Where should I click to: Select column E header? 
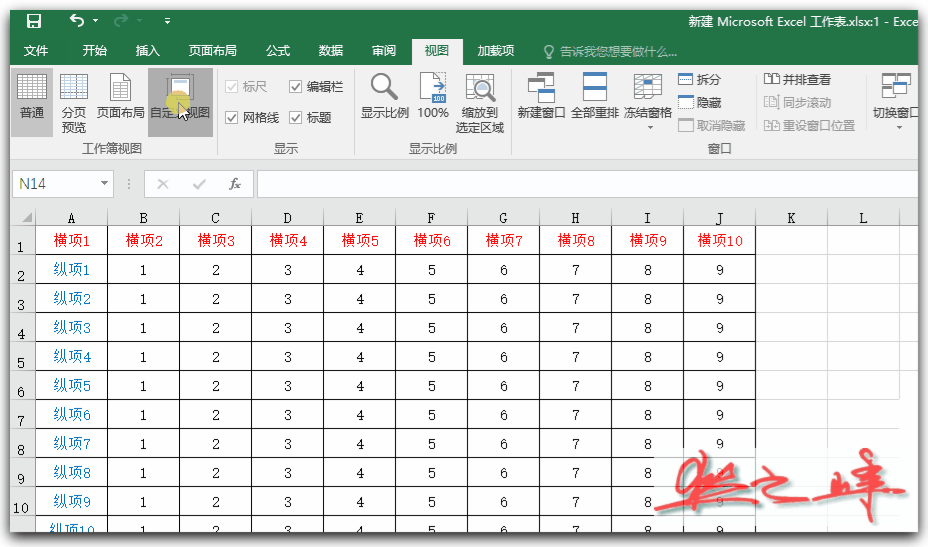click(x=359, y=218)
